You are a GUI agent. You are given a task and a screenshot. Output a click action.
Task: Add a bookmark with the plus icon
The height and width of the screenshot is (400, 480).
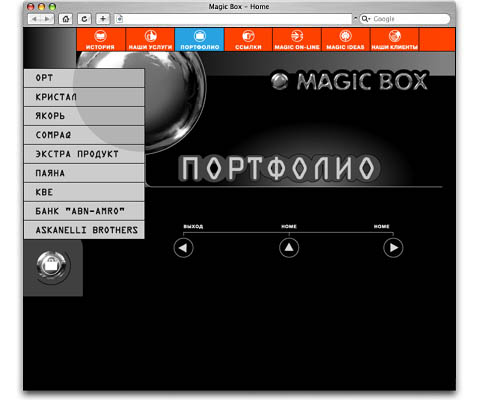(103, 19)
